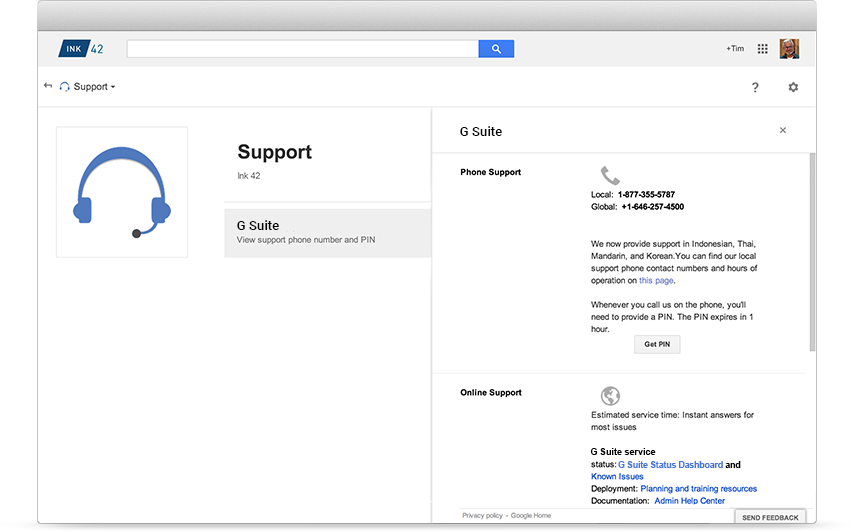Click the Get PIN button
Image resolution: width=853 pixels, height=532 pixels.
pos(657,344)
